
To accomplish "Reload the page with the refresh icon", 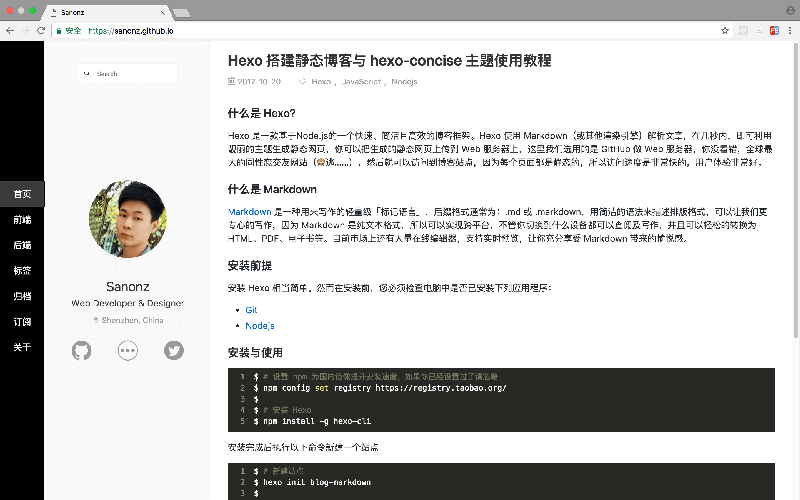I will tap(40, 31).
